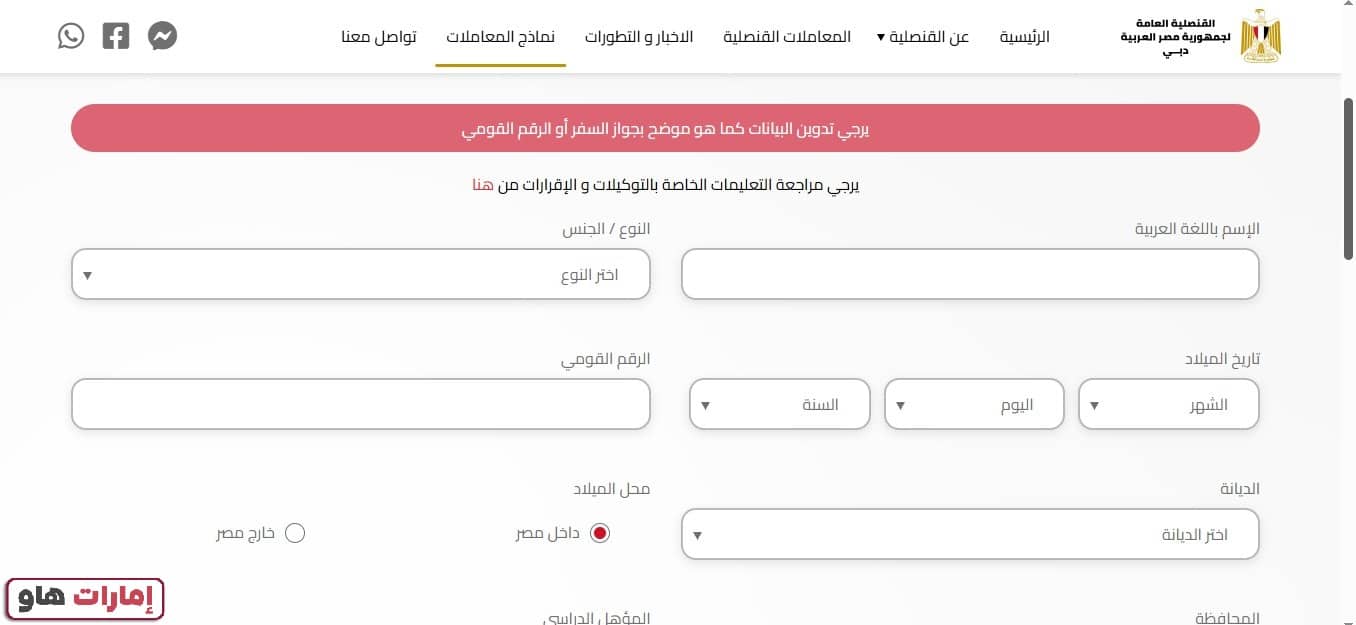Open WhatsApp contact icon
This screenshot has height=625, width=1356.
pos(70,35)
